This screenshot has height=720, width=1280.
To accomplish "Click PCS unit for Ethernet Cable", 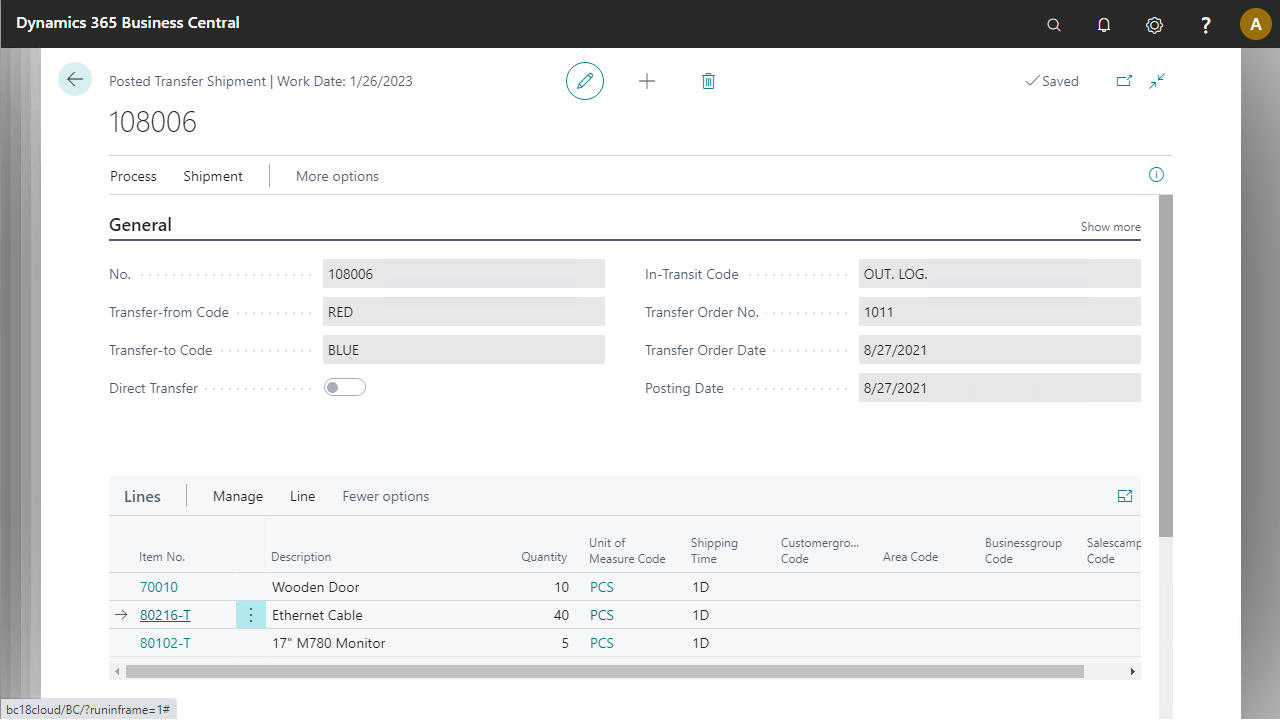I will tap(602, 615).
